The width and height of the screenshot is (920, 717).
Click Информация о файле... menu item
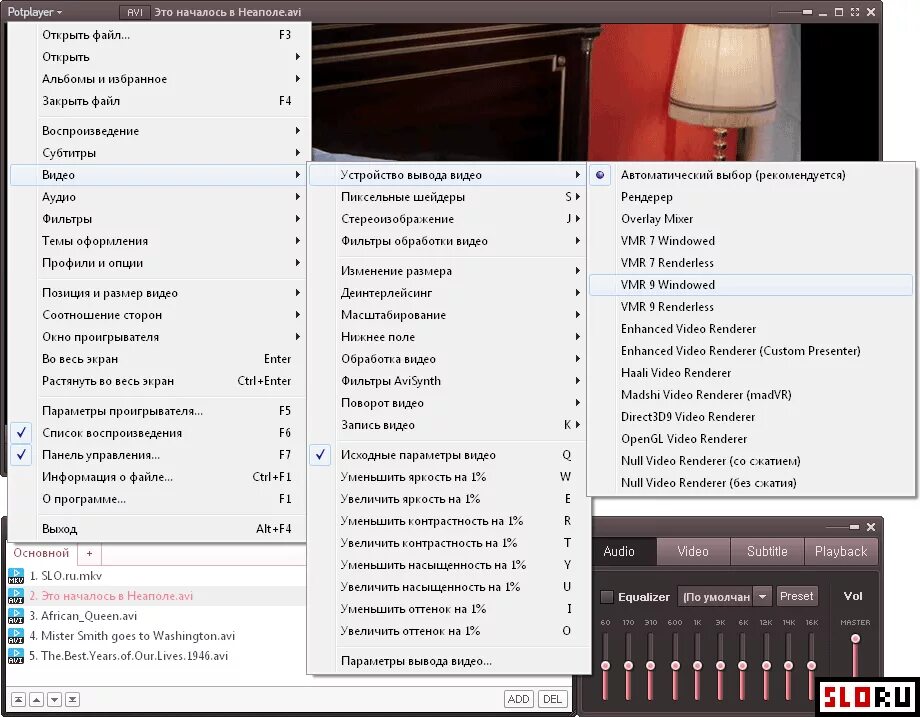click(x=157, y=477)
